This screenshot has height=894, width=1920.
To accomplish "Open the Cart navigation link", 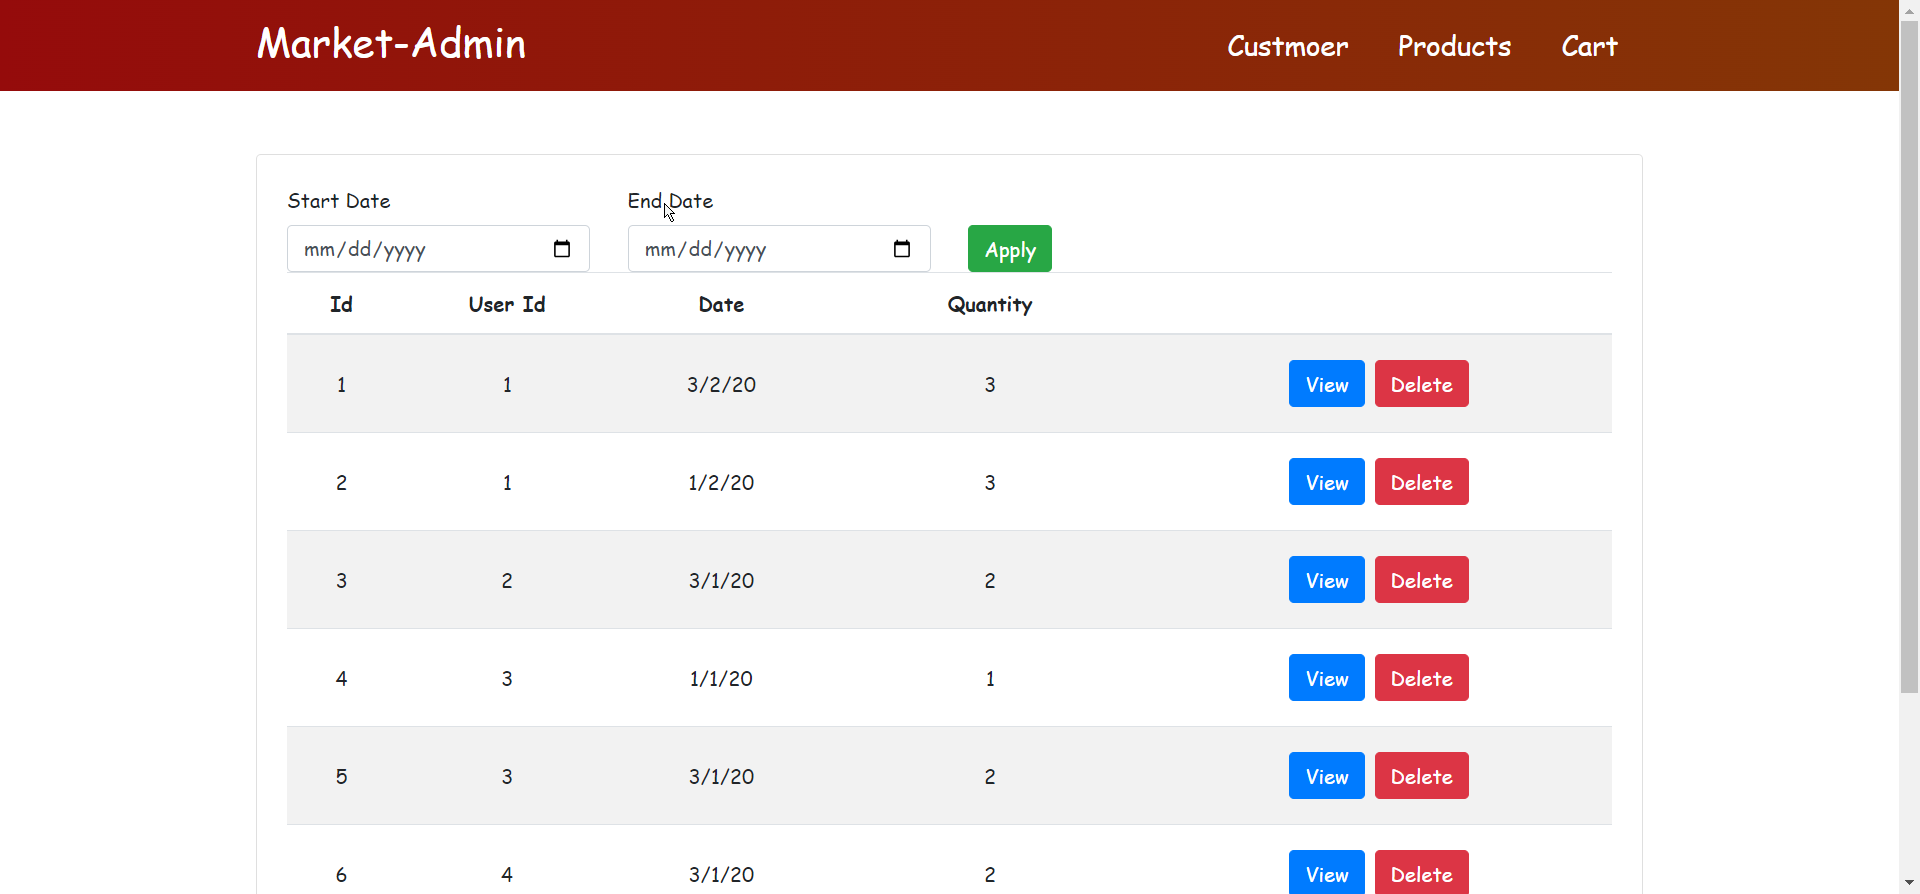I will (1589, 46).
